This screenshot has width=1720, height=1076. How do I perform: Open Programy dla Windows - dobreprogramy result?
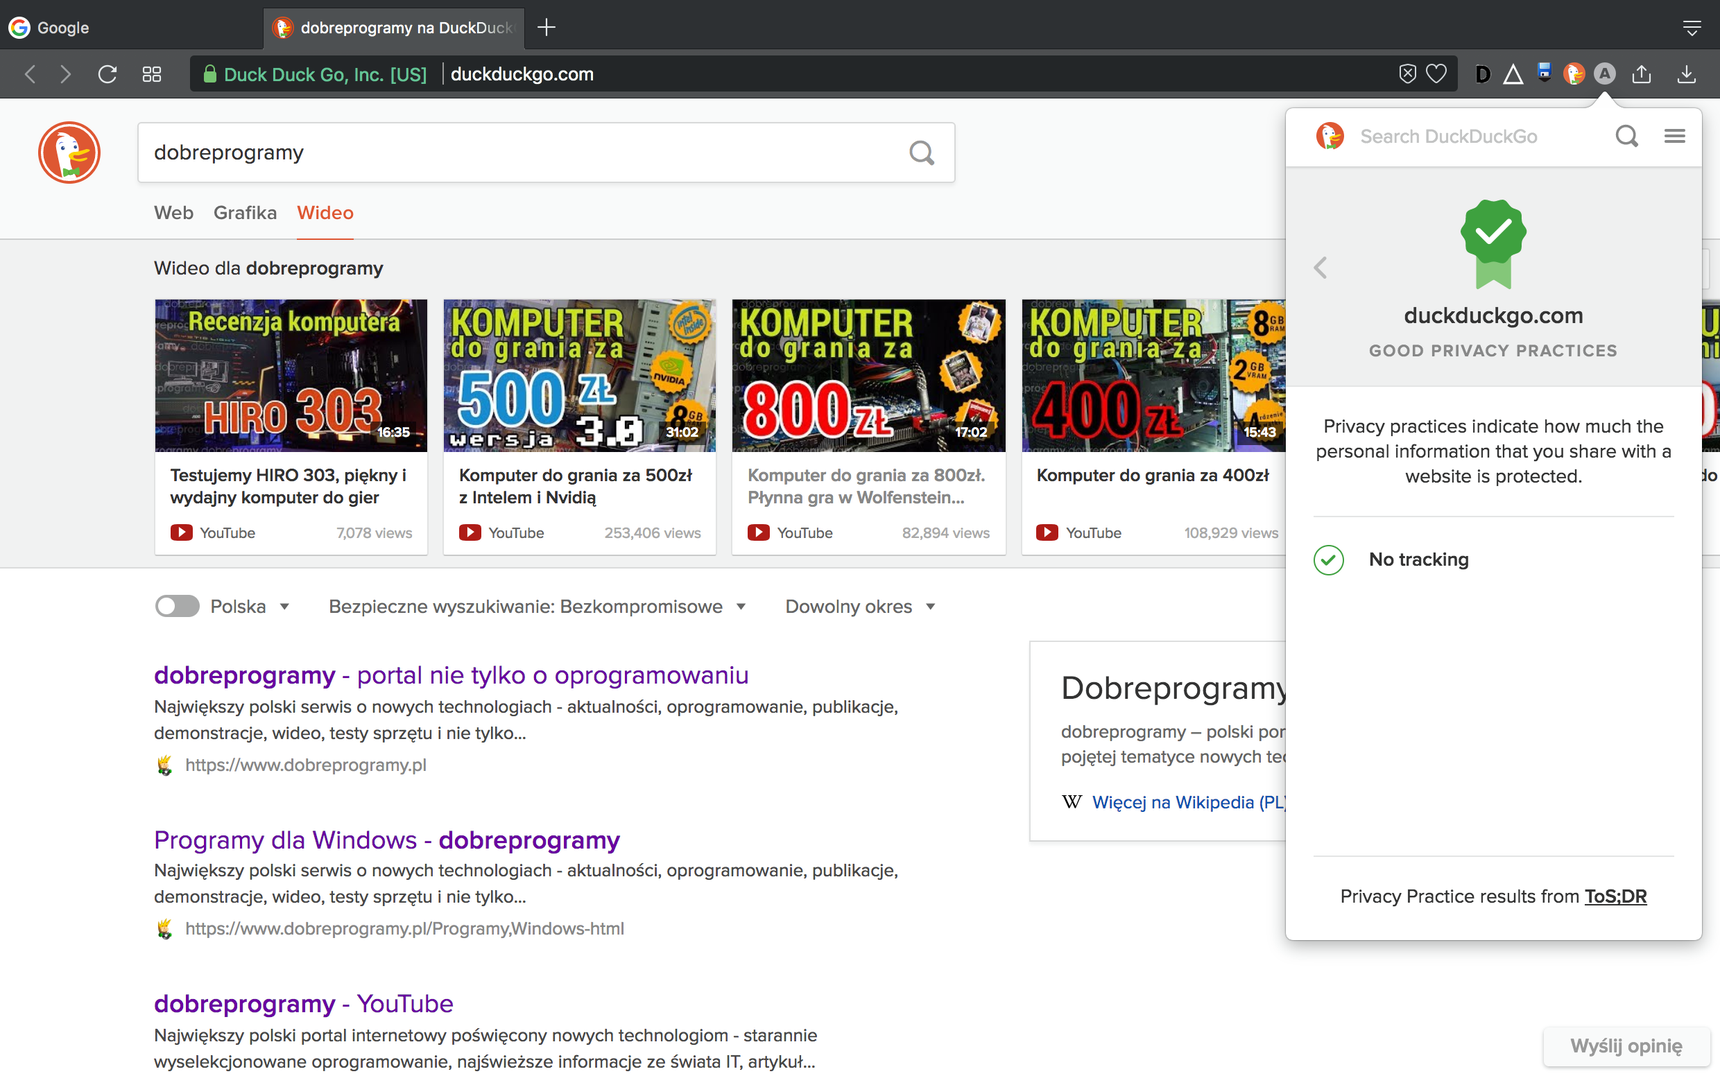[387, 840]
